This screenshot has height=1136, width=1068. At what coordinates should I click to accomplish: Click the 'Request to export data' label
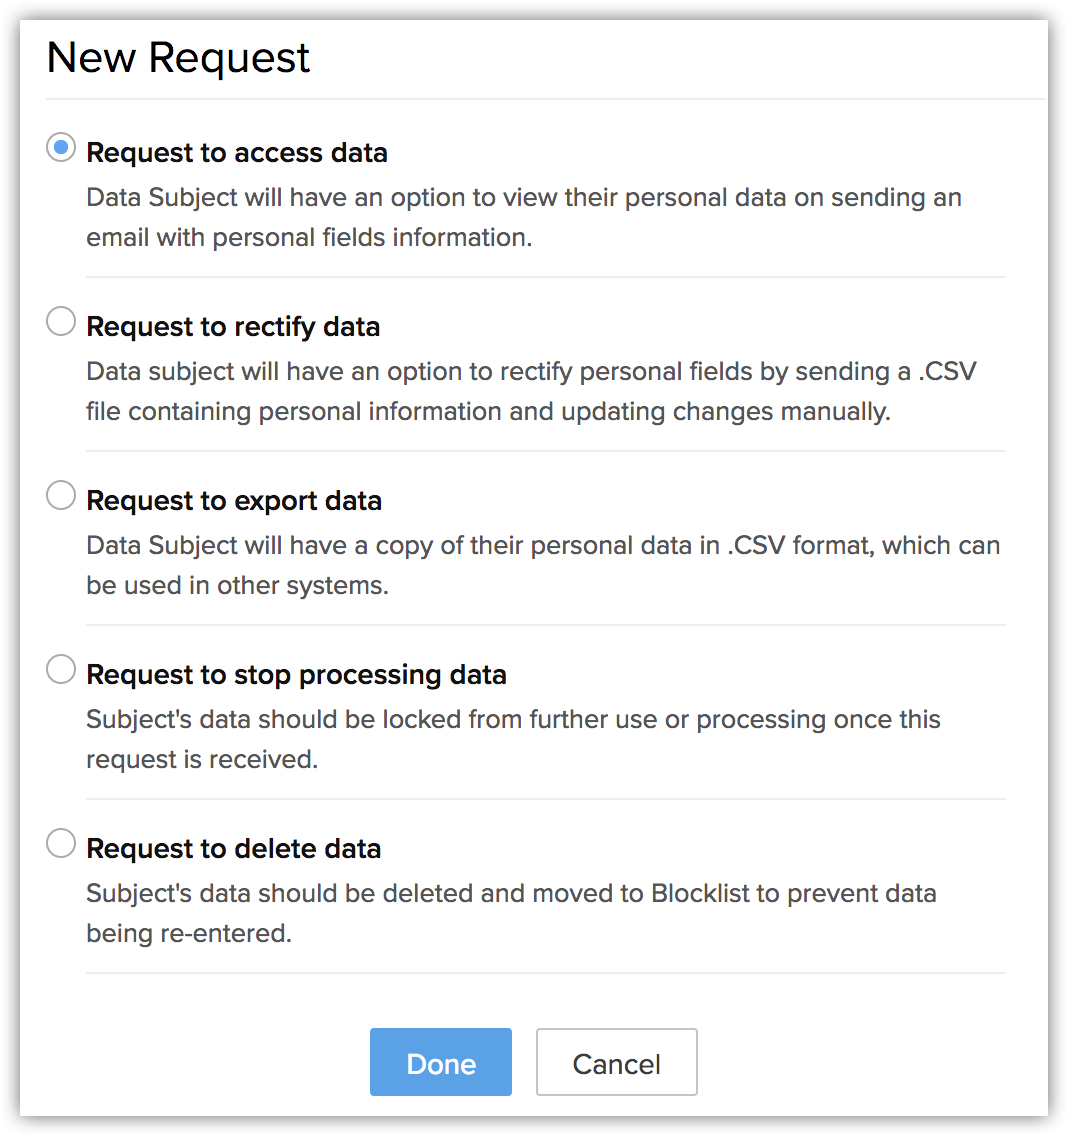[x=234, y=501]
